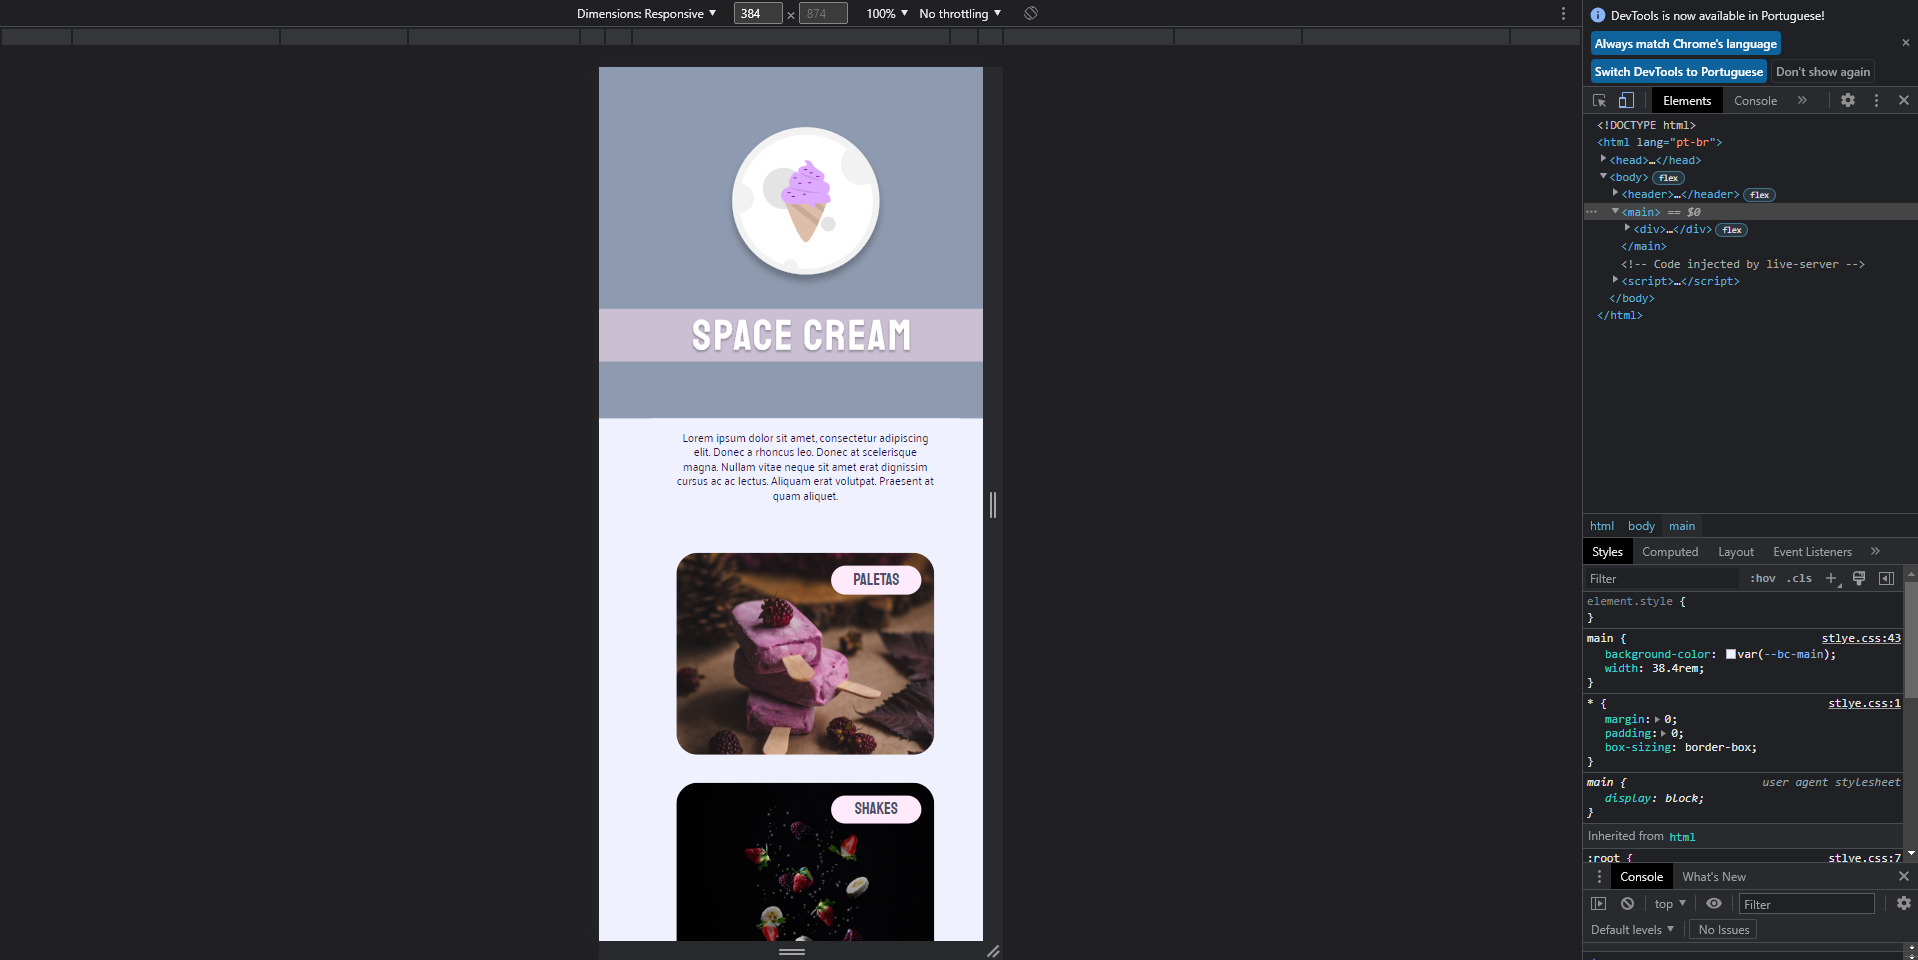Open the Layout tab
The width and height of the screenshot is (1918, 960).
pyautogui.click(x=1736, y=552)
